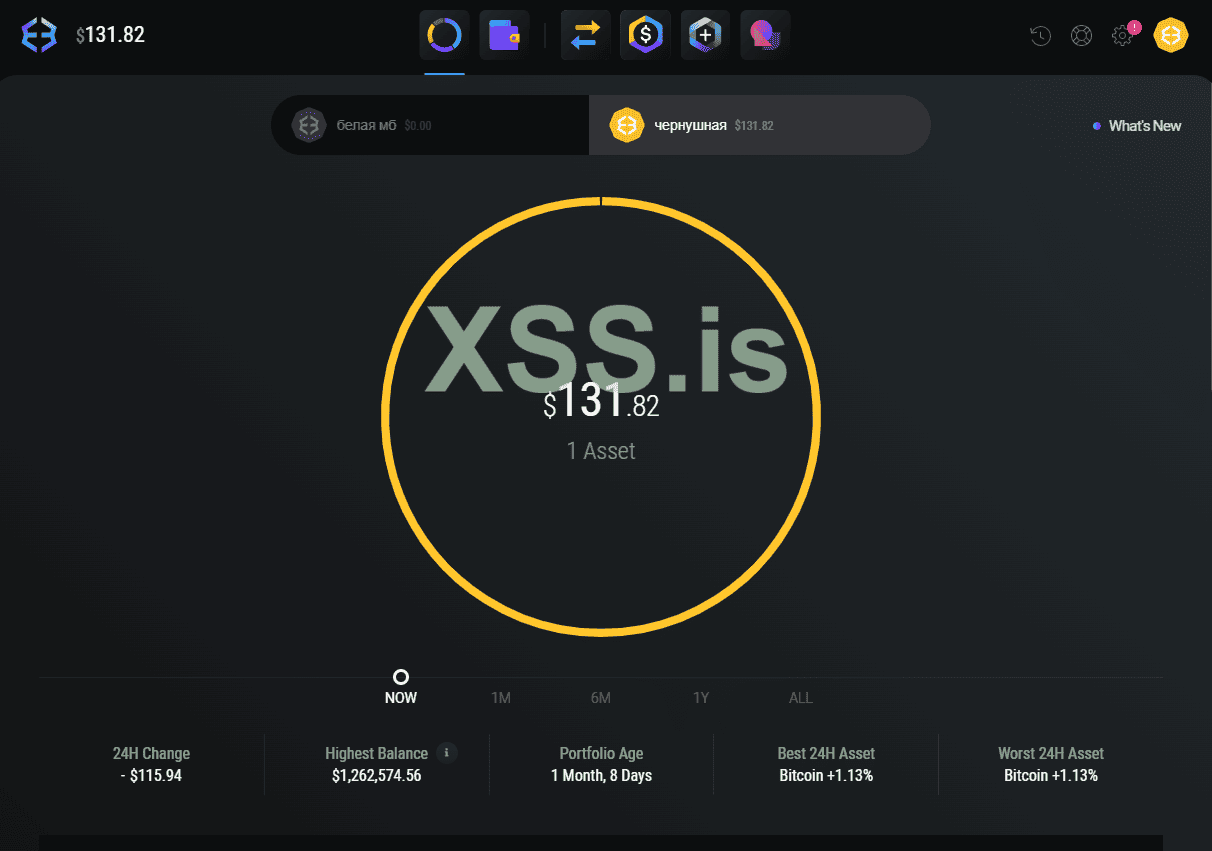Image resolution: width=1212 pixels, height=851 pixels.
Task: Open the settings gear icon
Action: click(x=1122, y=36)
